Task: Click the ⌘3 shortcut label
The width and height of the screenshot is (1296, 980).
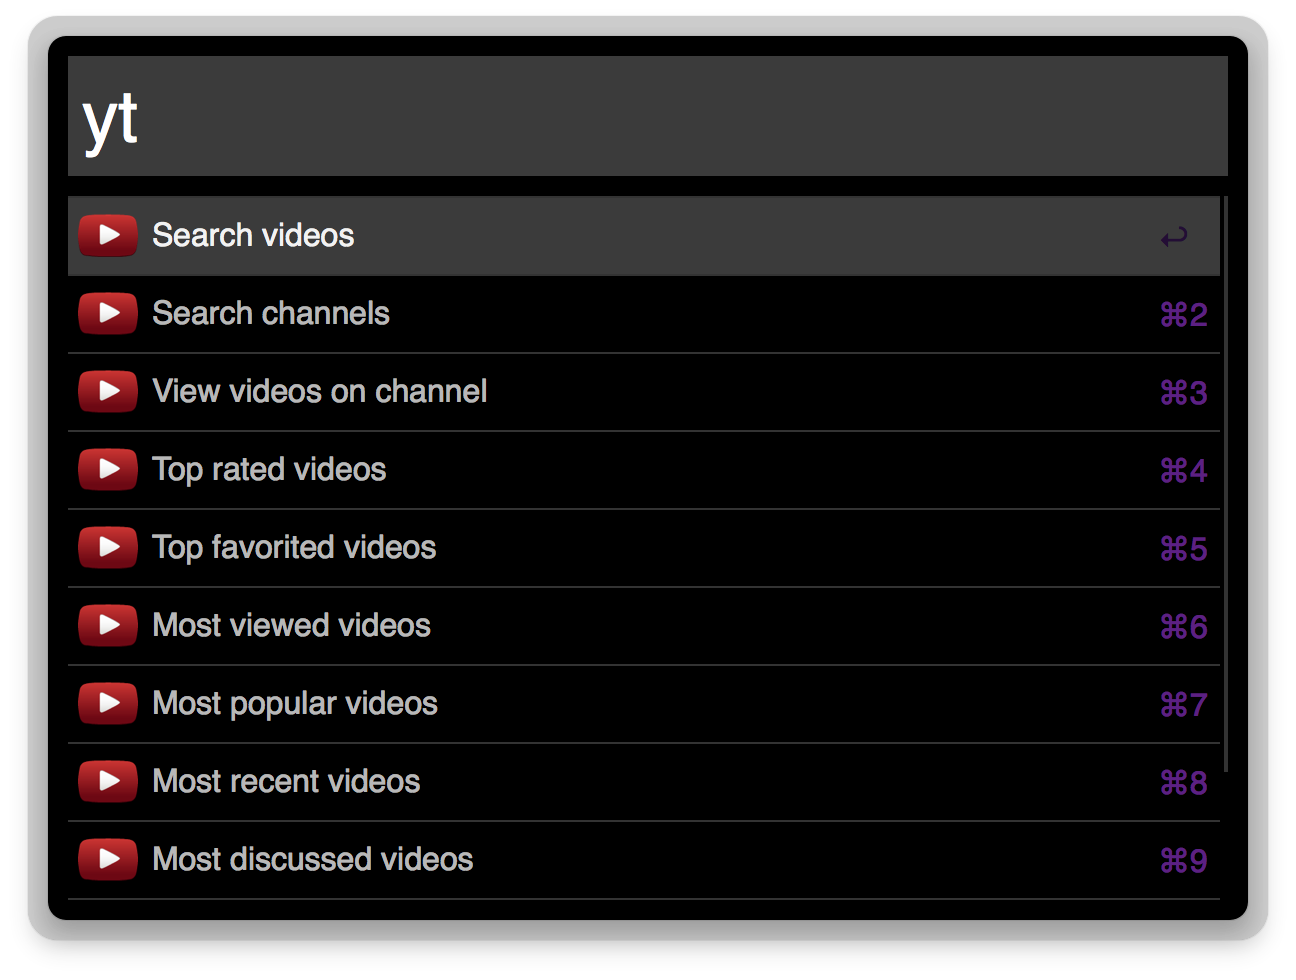Action: (x=1184, y=393)
